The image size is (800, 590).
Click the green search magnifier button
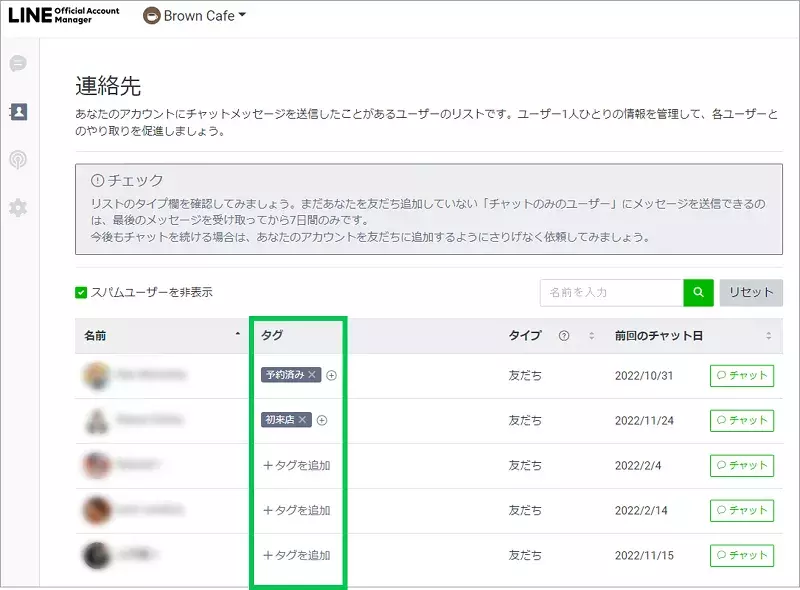(698, 292)
